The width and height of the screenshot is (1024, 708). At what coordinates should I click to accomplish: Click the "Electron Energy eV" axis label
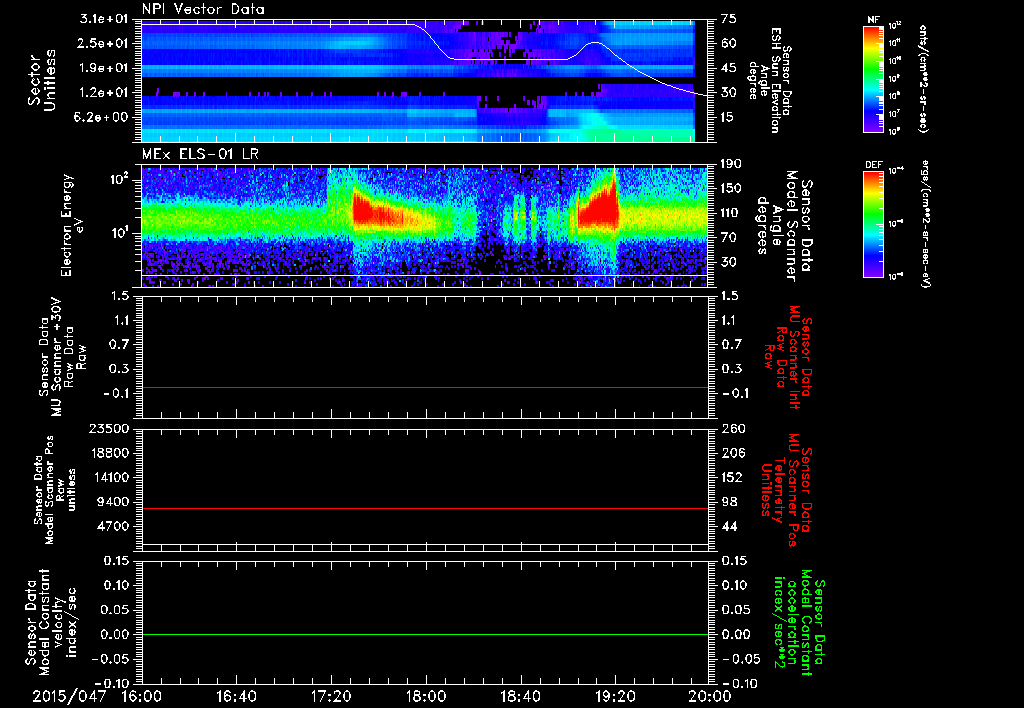[73, 226]
